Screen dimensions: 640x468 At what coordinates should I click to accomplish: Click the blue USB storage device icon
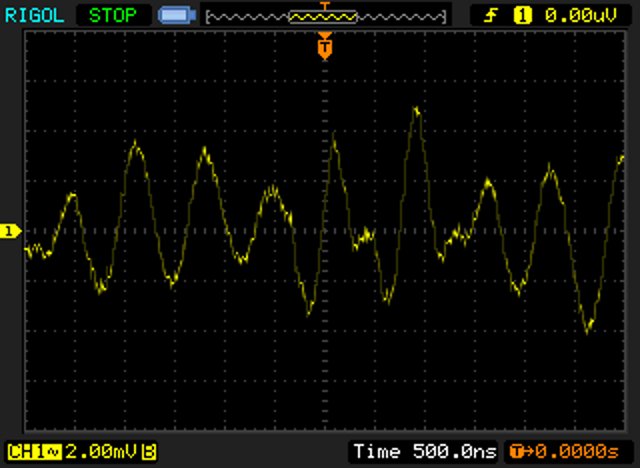tap(177, 16)
